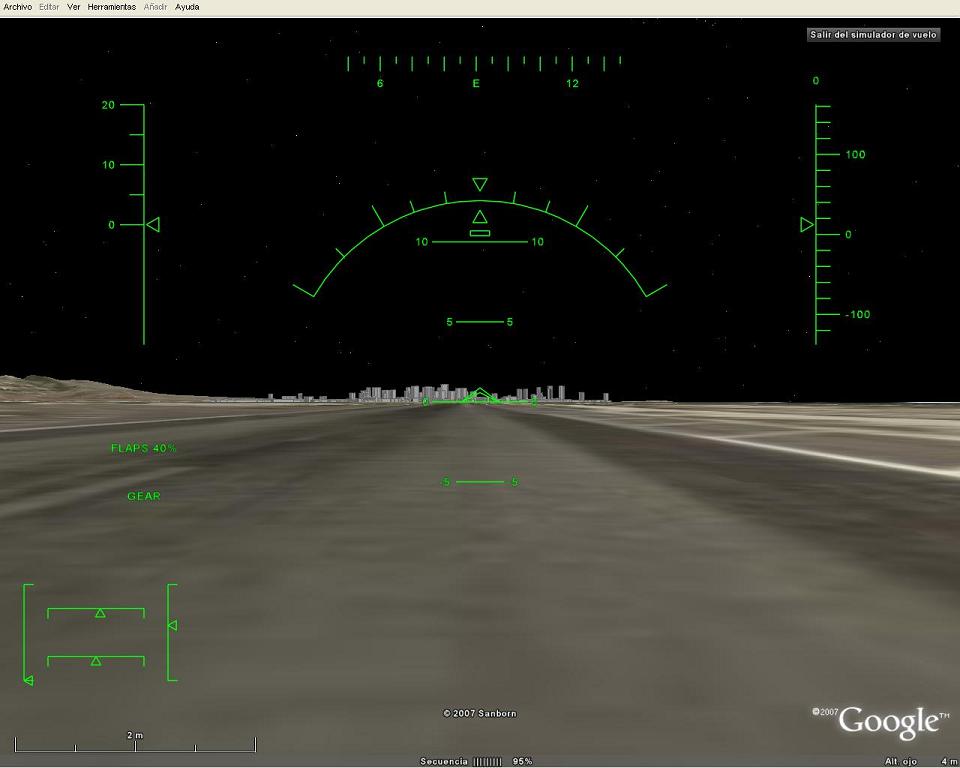The width and height of the screenshot is (960, 768).
Task: Click the upward bank pointer triangle
Action: tap(480, 216)
